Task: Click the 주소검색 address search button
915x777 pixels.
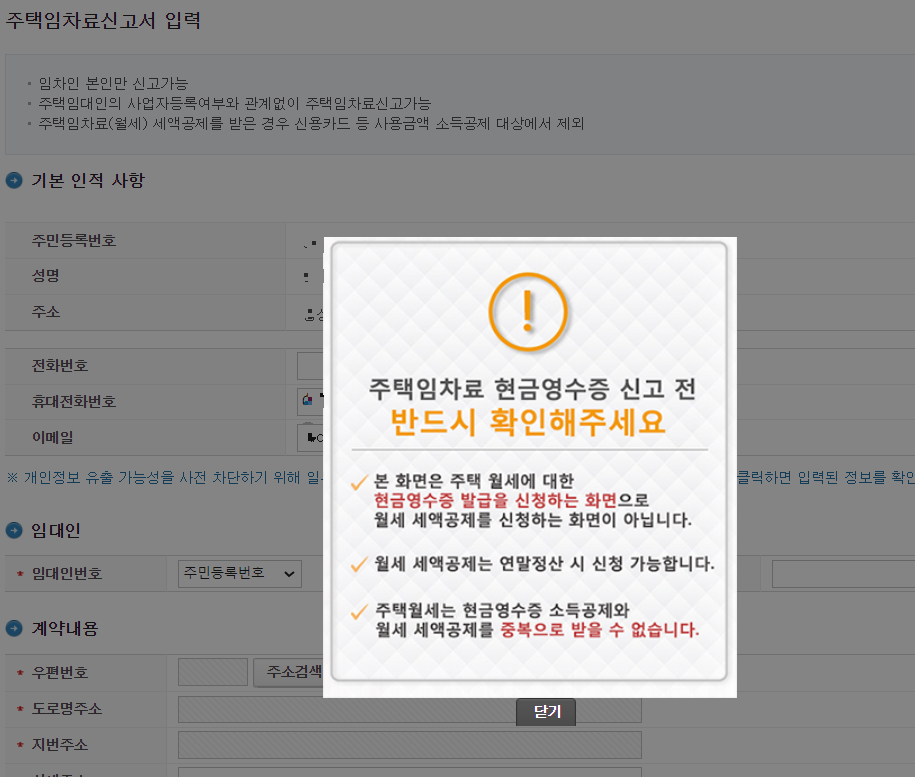Action: click(288, 671)
